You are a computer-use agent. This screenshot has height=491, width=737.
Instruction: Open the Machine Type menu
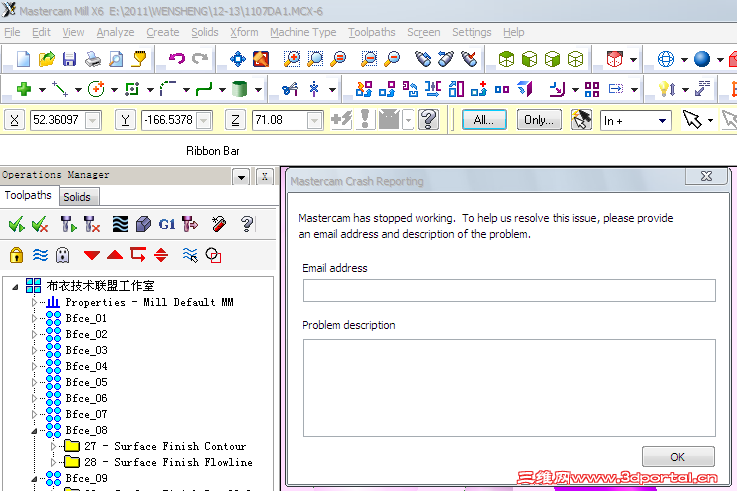[x=303, y=32]
